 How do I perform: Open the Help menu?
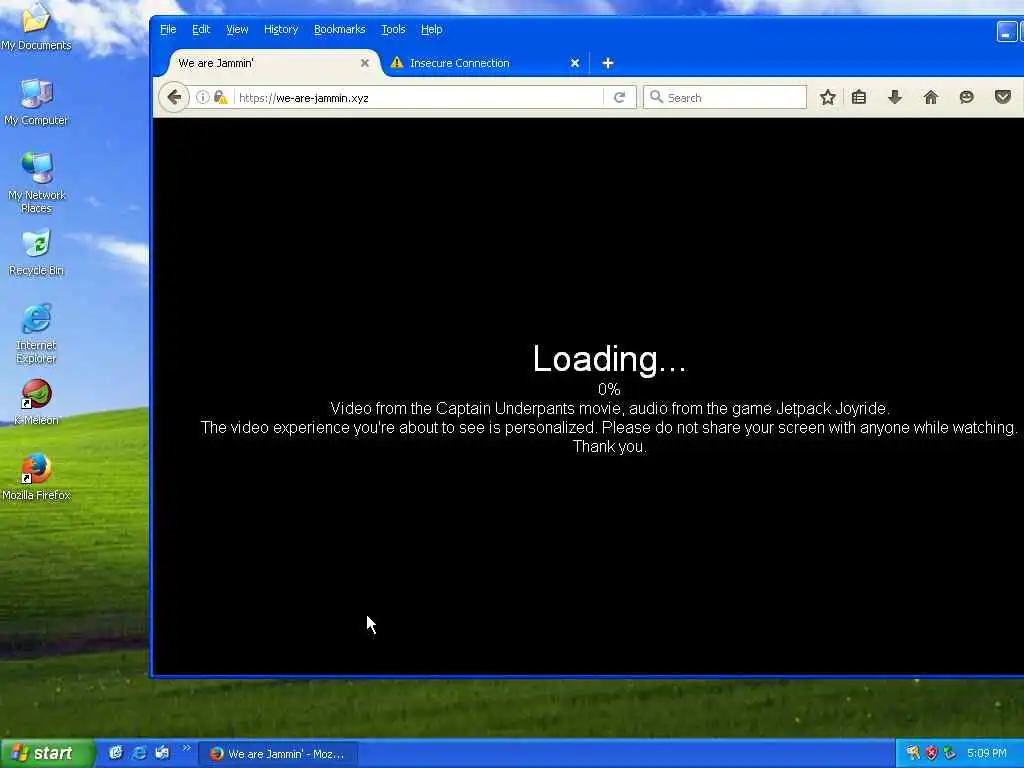[x=432, y=29]
